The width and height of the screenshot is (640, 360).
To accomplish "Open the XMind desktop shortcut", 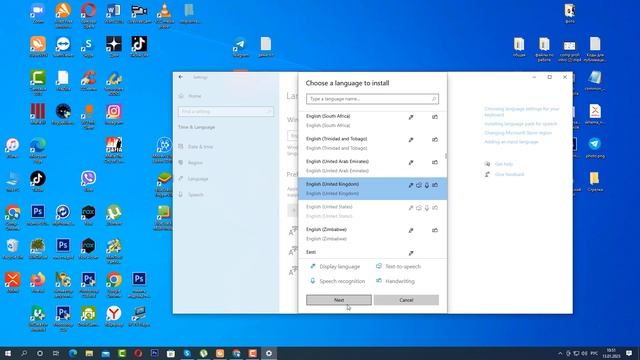I will (13, 283).
